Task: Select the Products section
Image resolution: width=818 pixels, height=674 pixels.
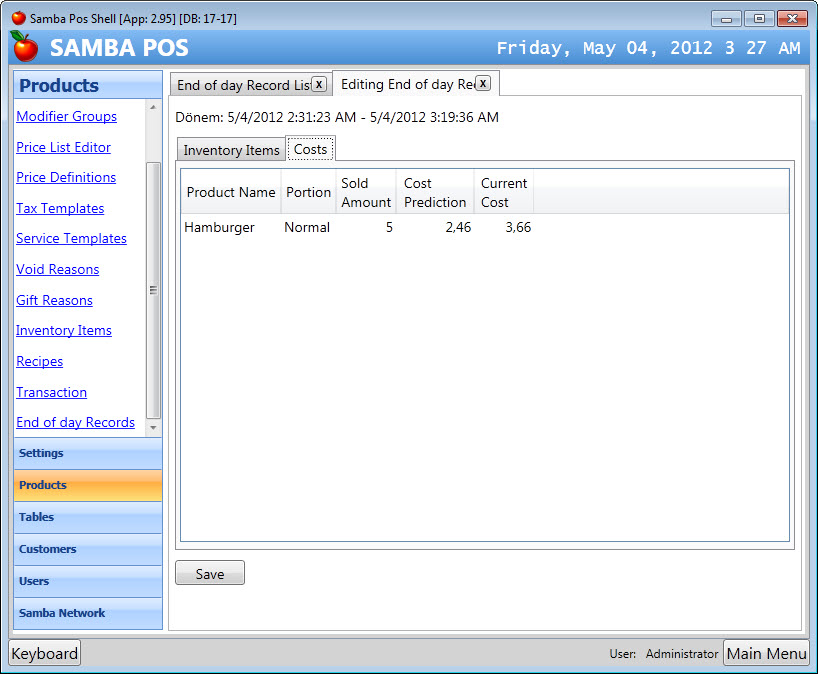Action: pyautogui.click(x=88, y=485)
